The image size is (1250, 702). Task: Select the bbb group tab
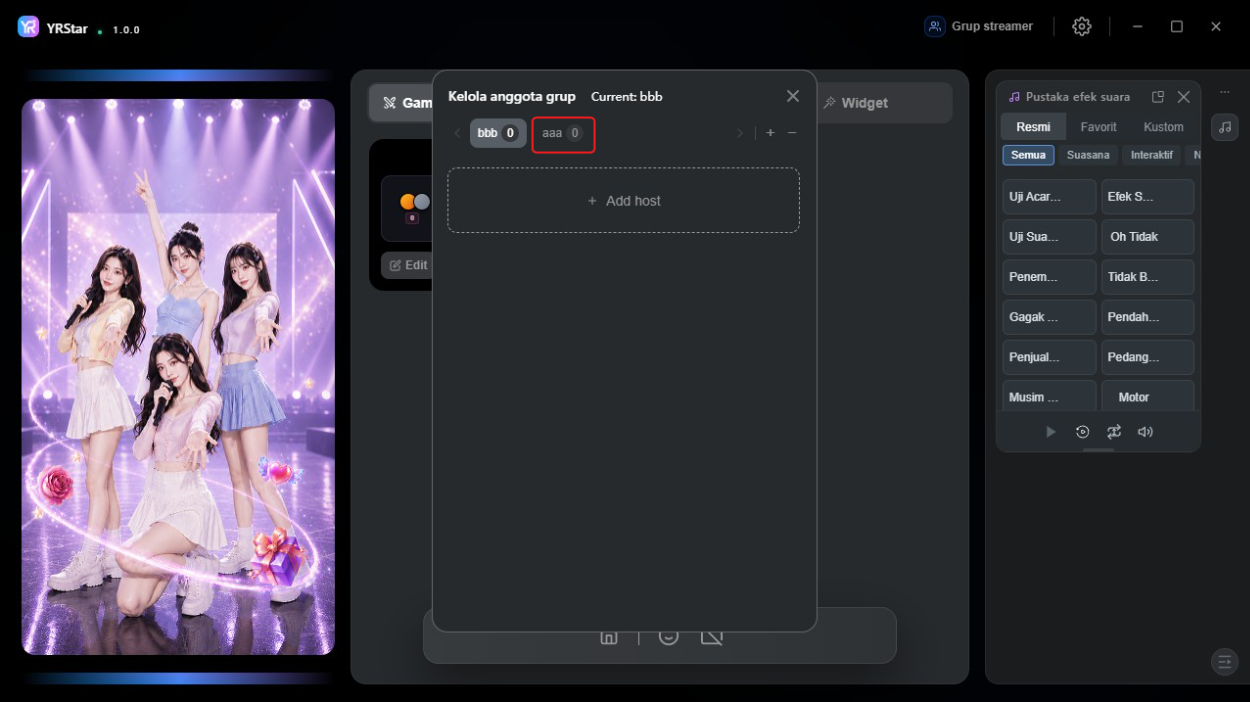point(498,133)
